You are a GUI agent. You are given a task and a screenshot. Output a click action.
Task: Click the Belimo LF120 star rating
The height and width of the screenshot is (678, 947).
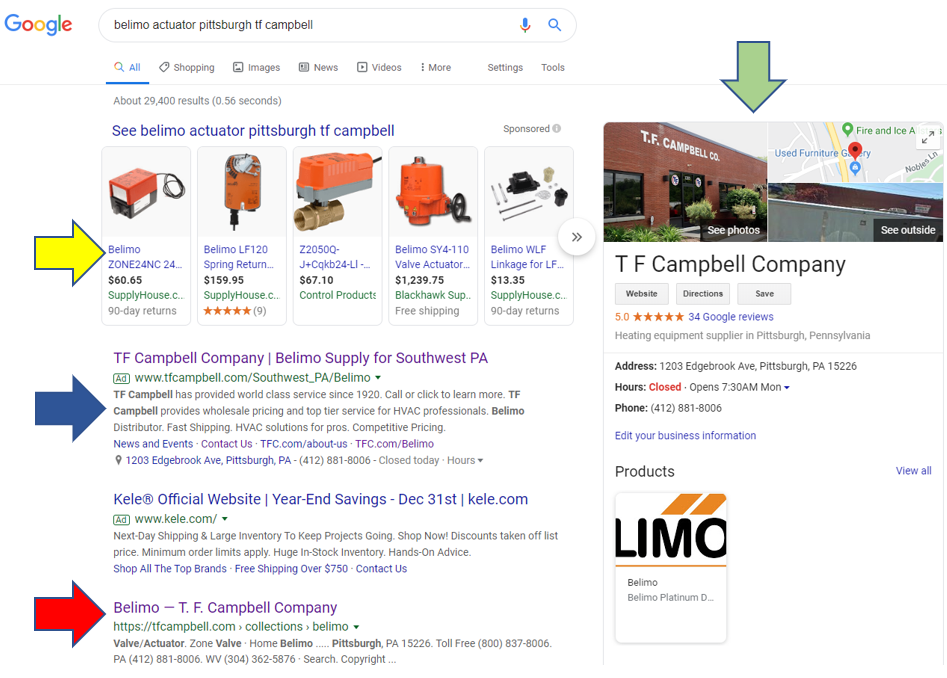[x=227, y=311]
